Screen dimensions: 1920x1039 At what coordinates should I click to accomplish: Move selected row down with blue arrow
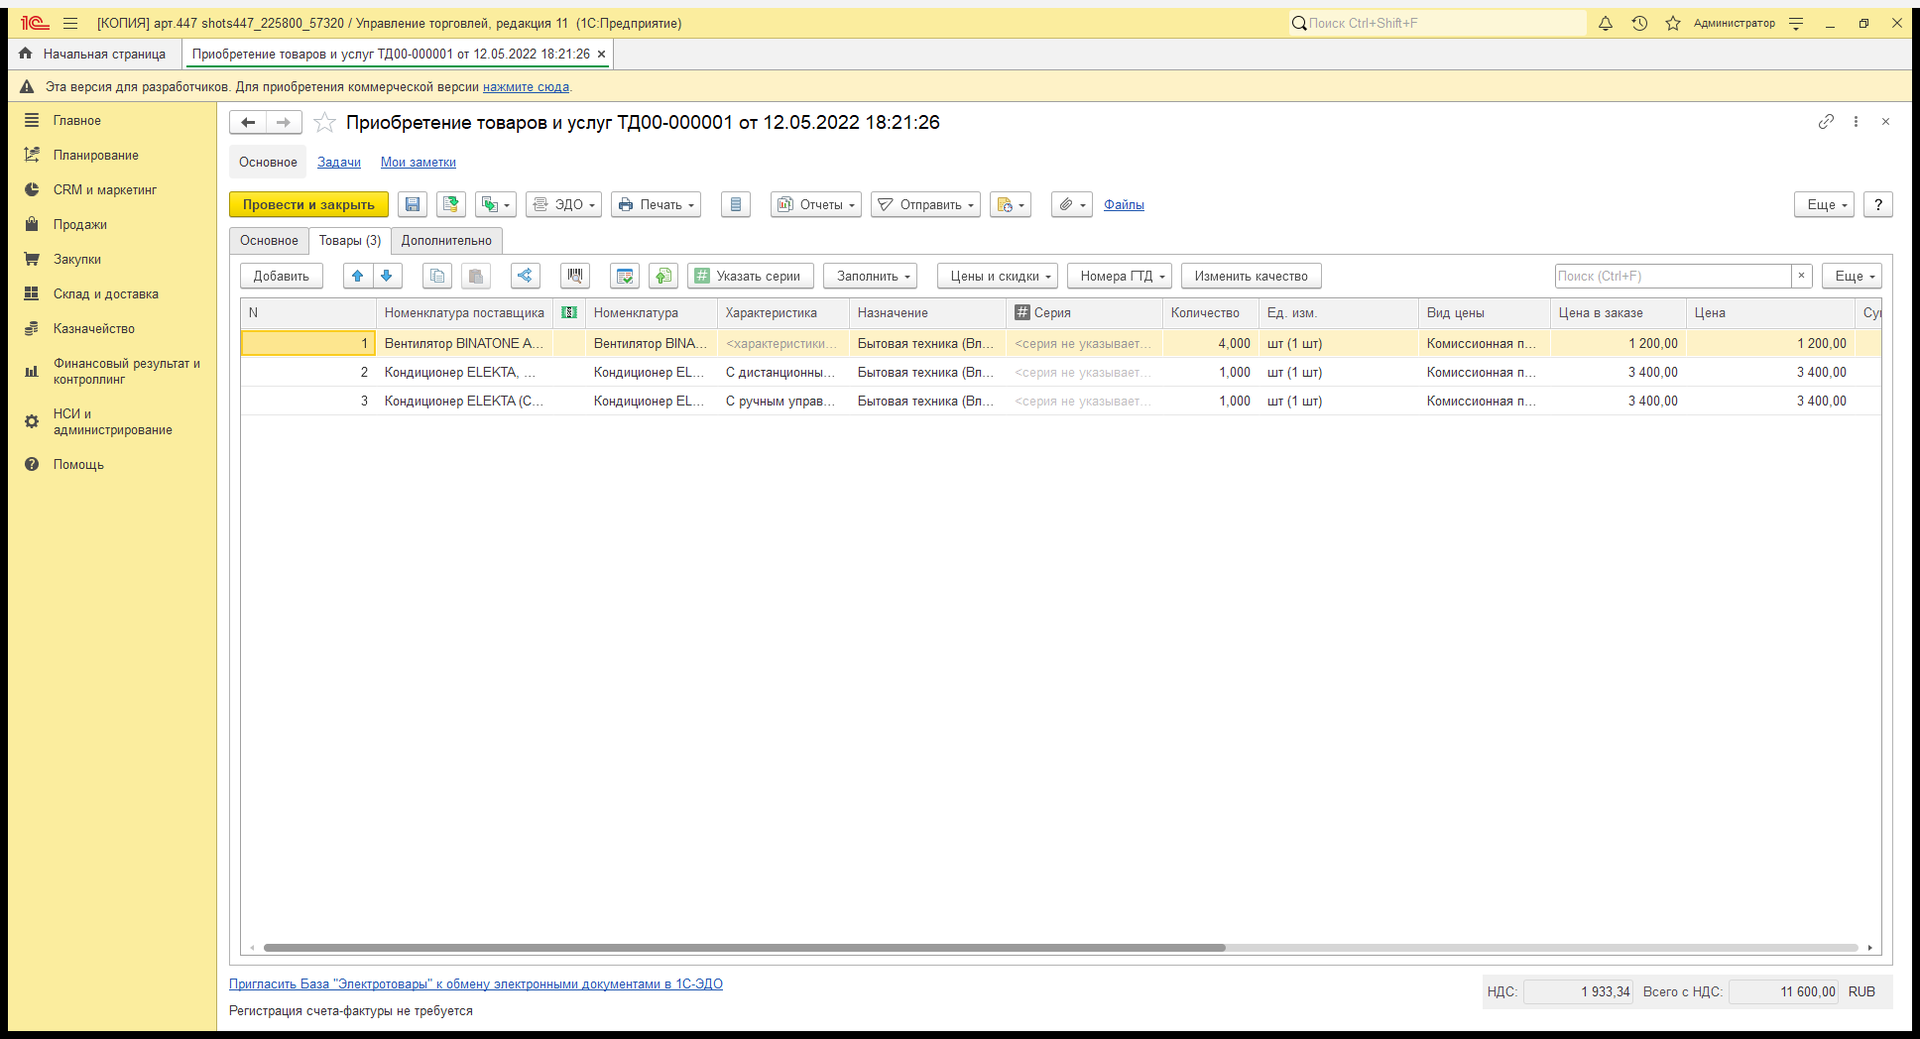tap(386, 276)
